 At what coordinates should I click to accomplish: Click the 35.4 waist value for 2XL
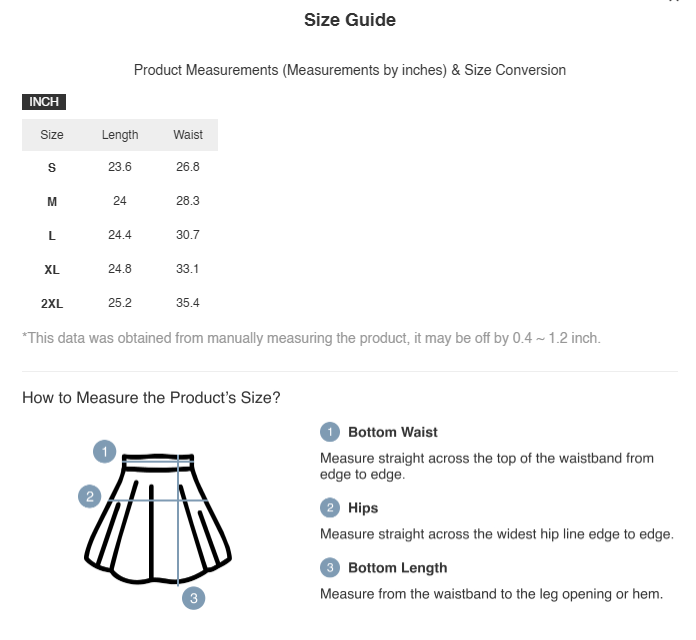click(188, 303)
